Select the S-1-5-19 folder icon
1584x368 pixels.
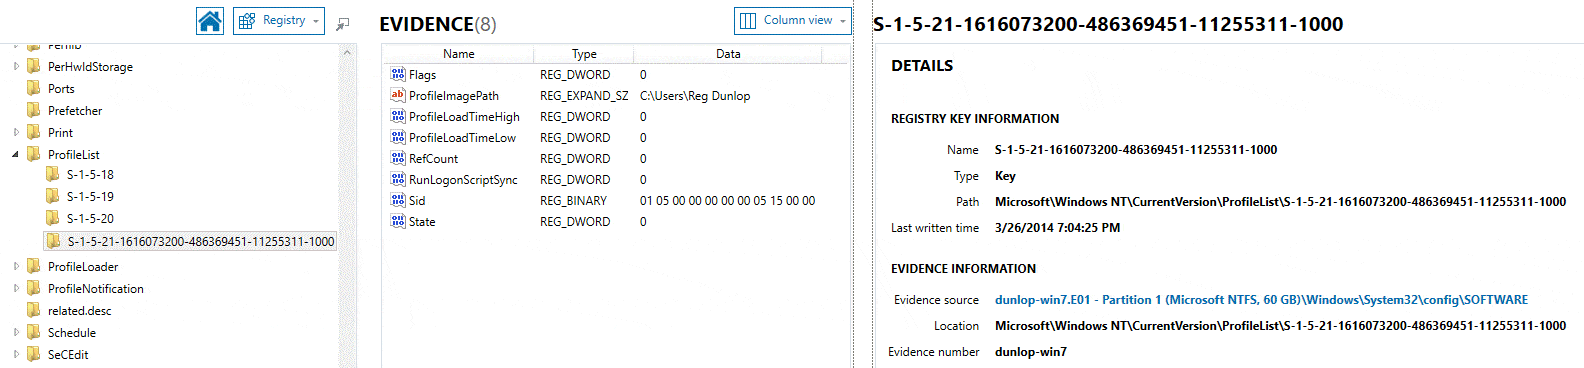click(x=53, y=196)
